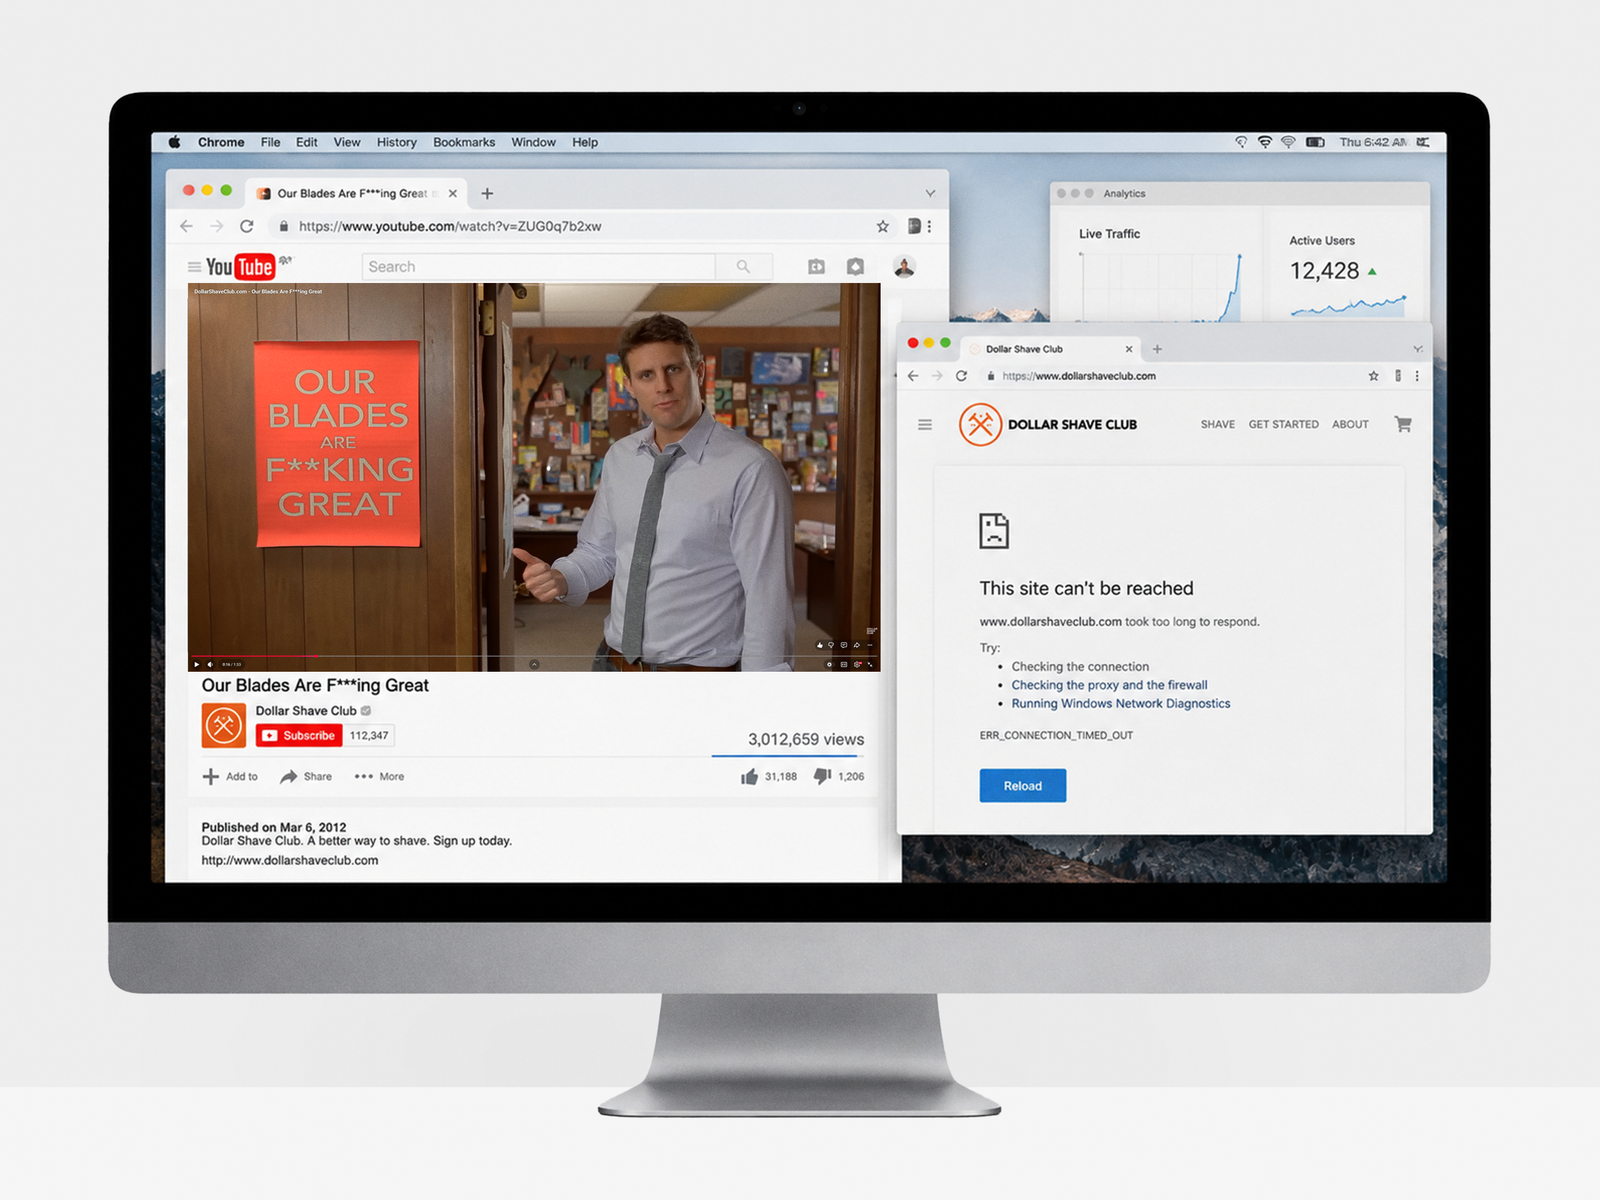Open the Dollar Shave Club channel avatar
This screenshot has height=1200, width=1600.
point(224,725)
